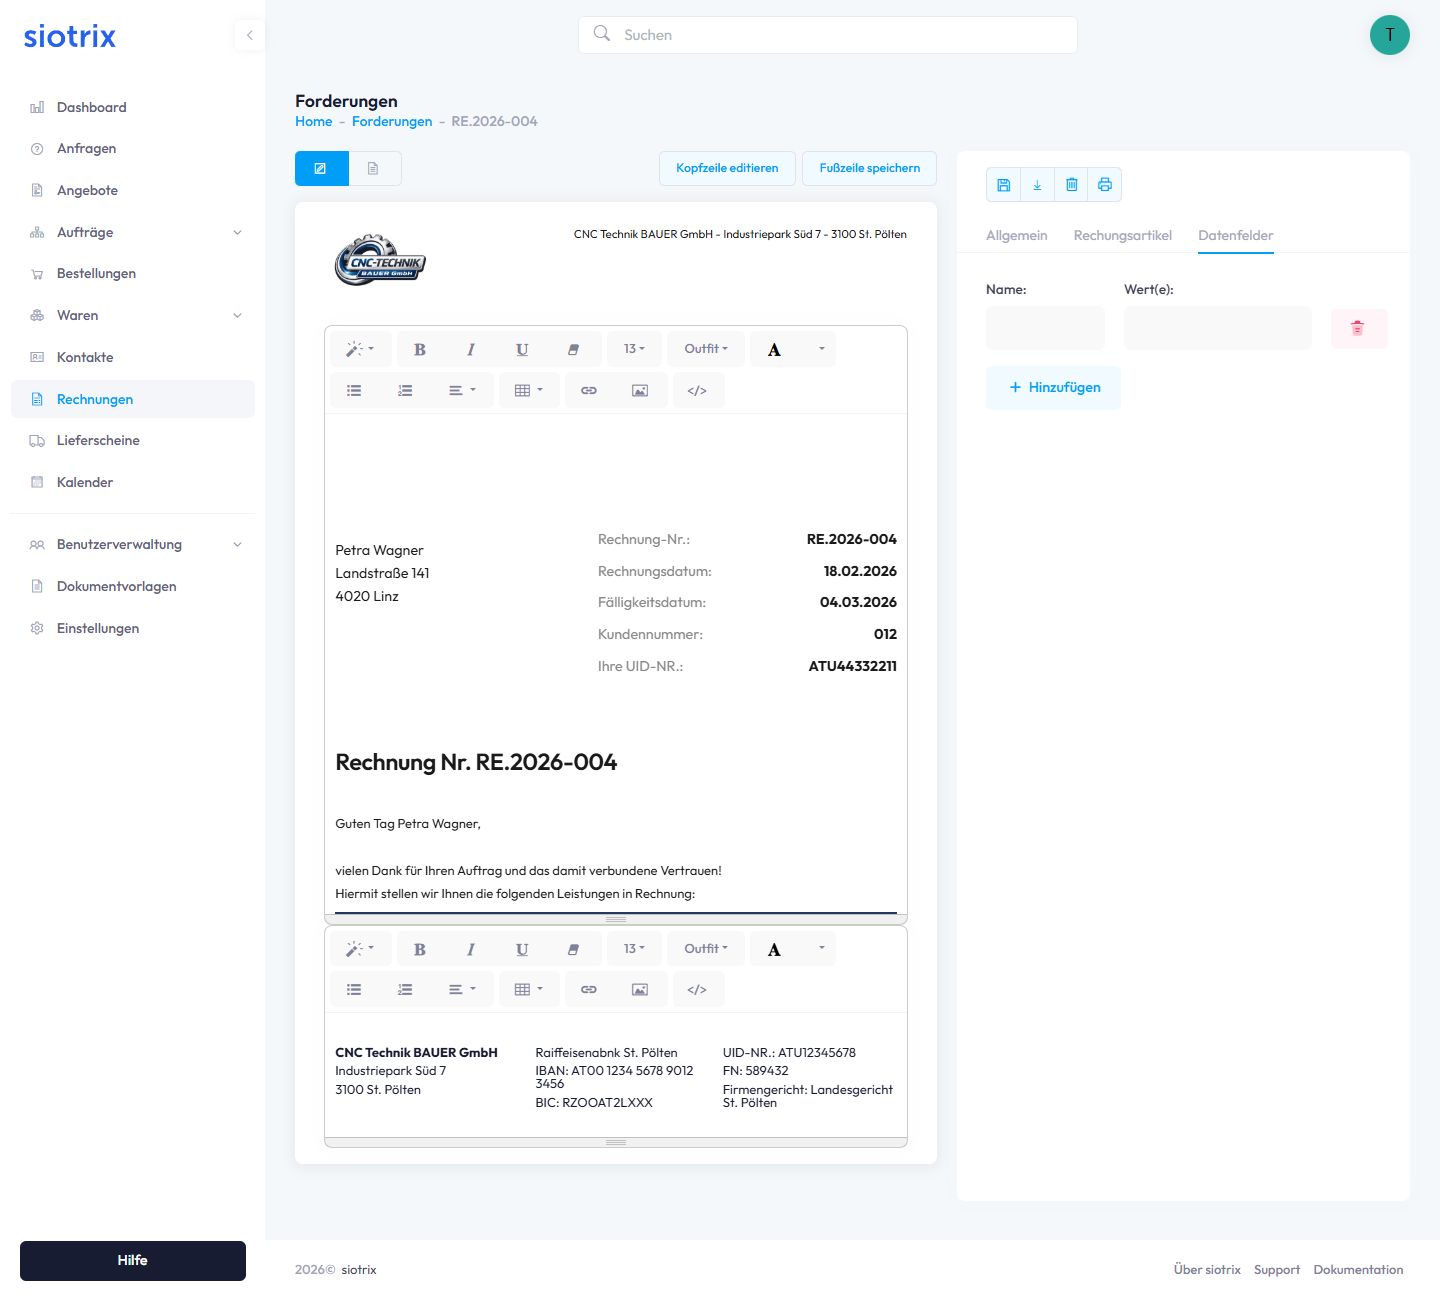1440x1300 pixels.
Task: Open the font size 13 dropdown in upper editor
Action: [634, 349]
